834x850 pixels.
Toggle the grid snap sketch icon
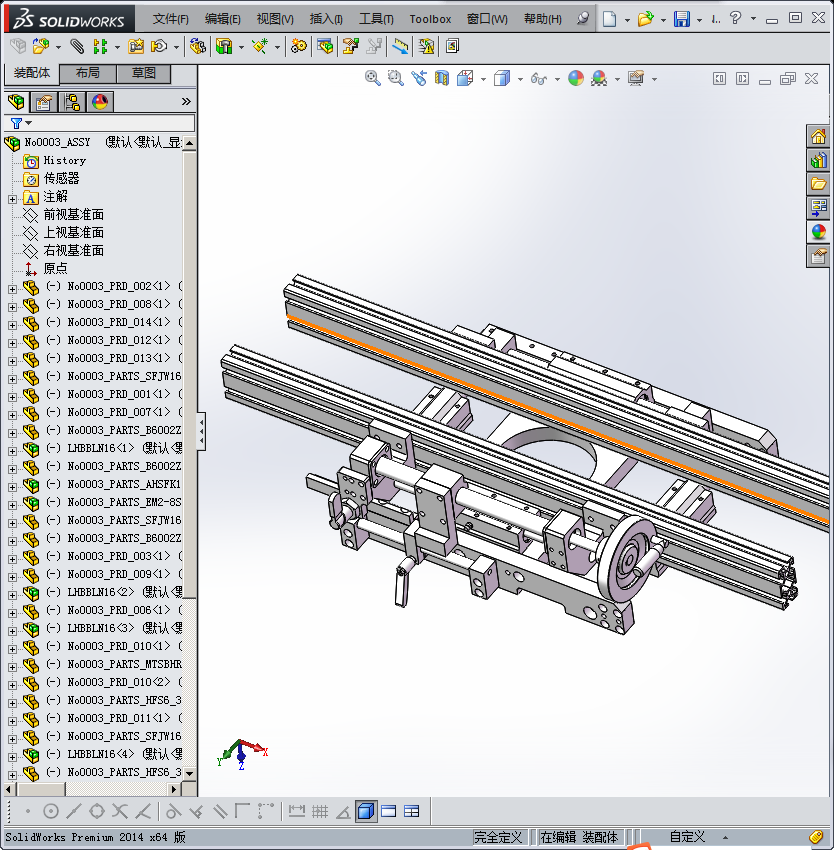320,811
